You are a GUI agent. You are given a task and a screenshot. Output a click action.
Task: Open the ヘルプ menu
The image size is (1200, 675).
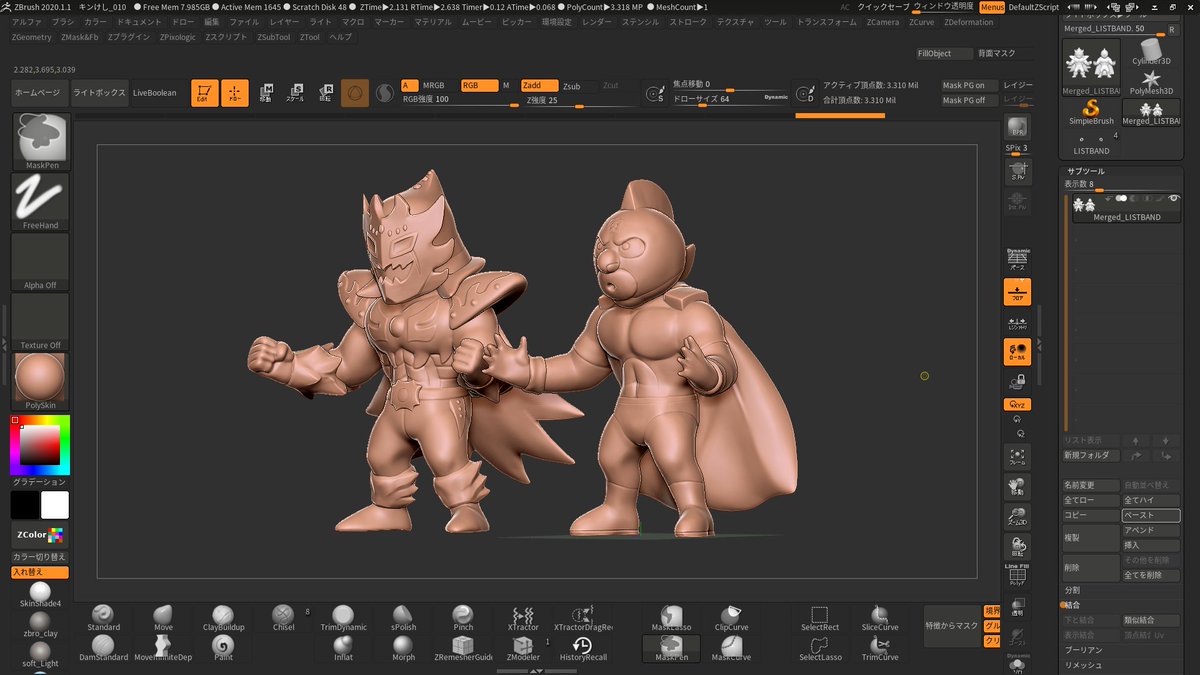(x=340, y=37)
